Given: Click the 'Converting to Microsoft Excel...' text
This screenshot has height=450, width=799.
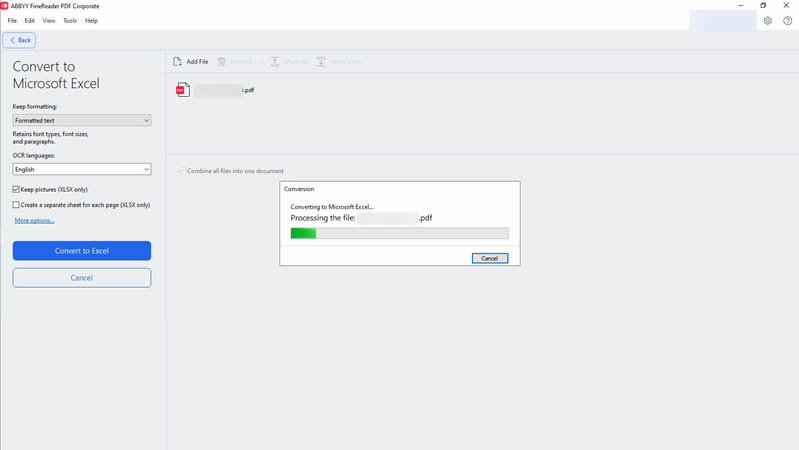Looking at the screenshot, I should click(332, 207).
